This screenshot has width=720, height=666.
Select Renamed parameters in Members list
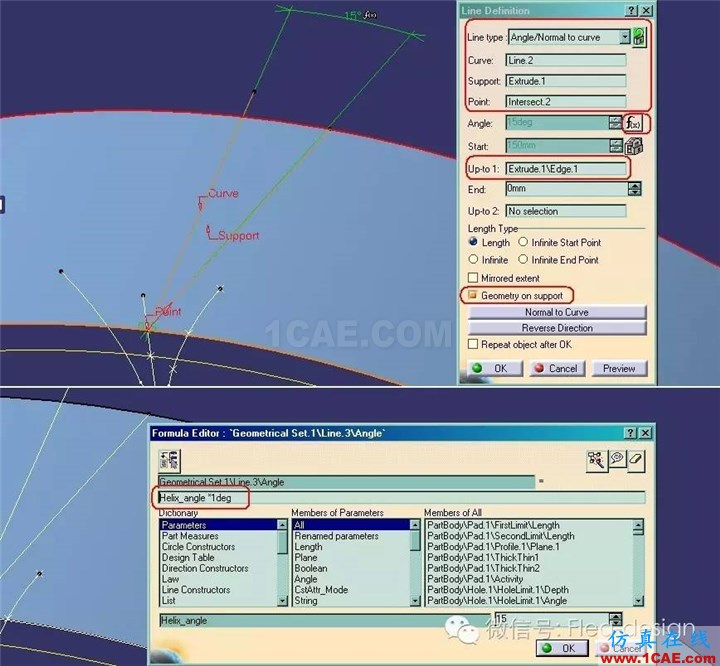[x=351, y=536]
